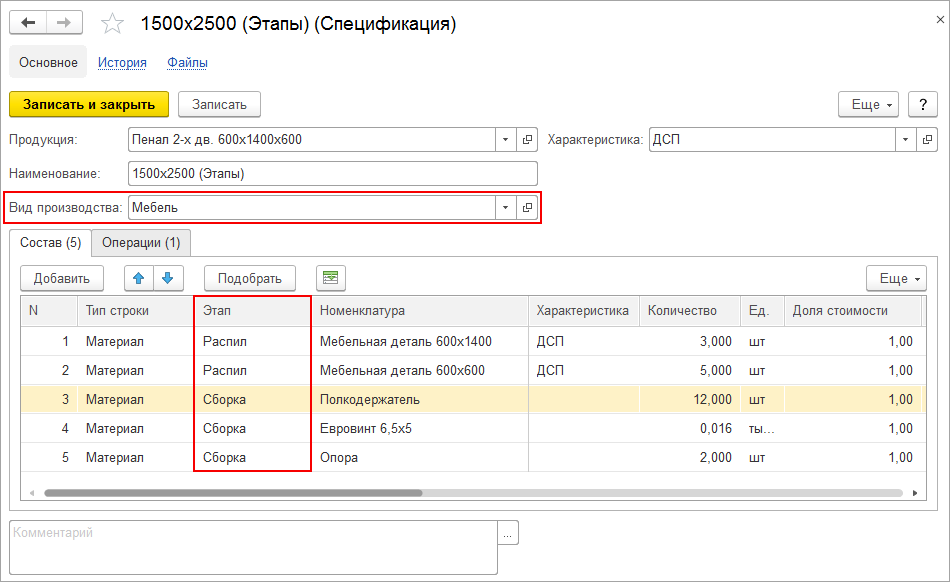Switch to the Операции (1) tab
Image resolution: width=950 pixels, height=582 pixels.
click(141, 242)
